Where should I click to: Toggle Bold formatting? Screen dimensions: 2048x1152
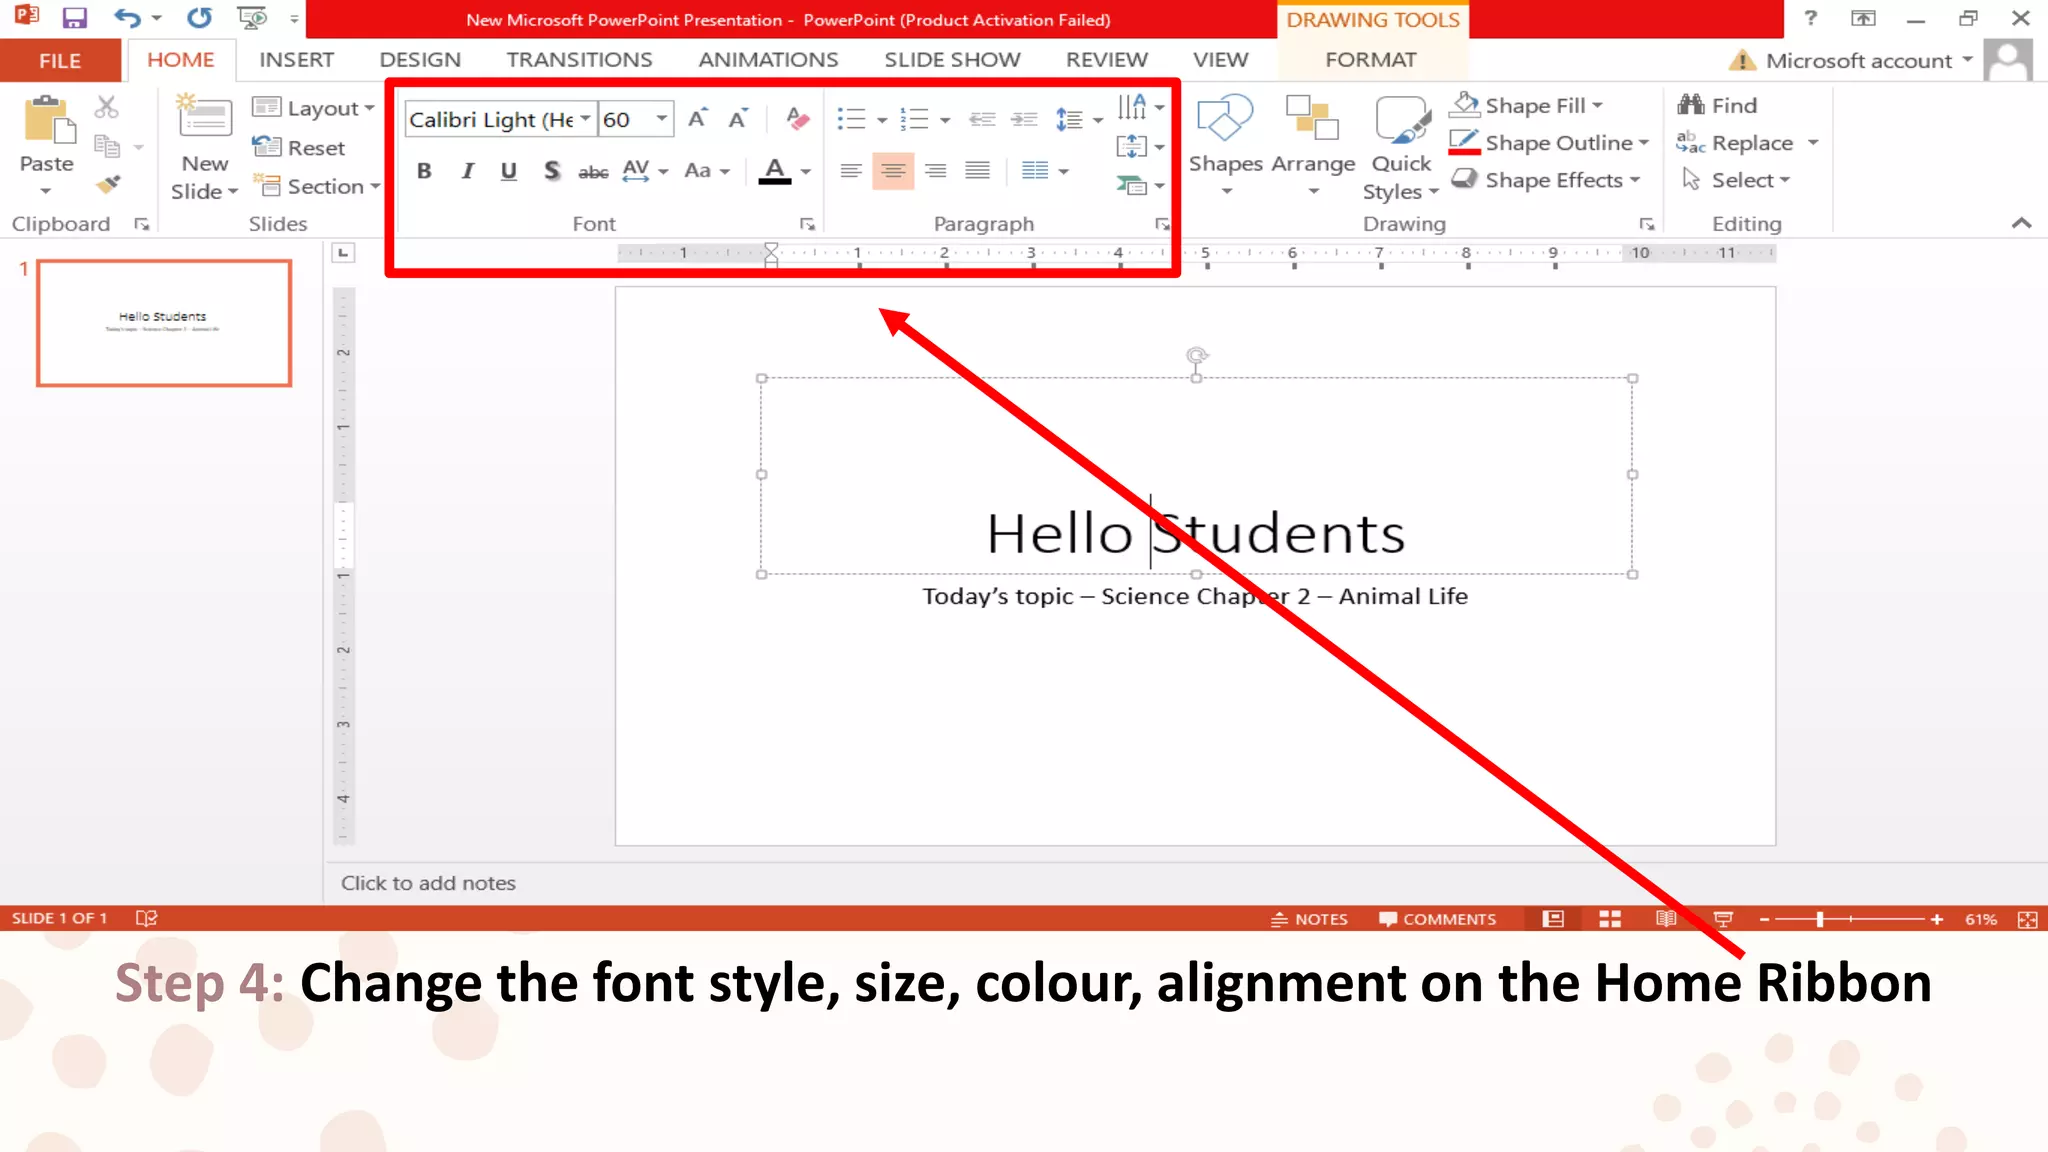pyautogui.click(x=424, y=171)
